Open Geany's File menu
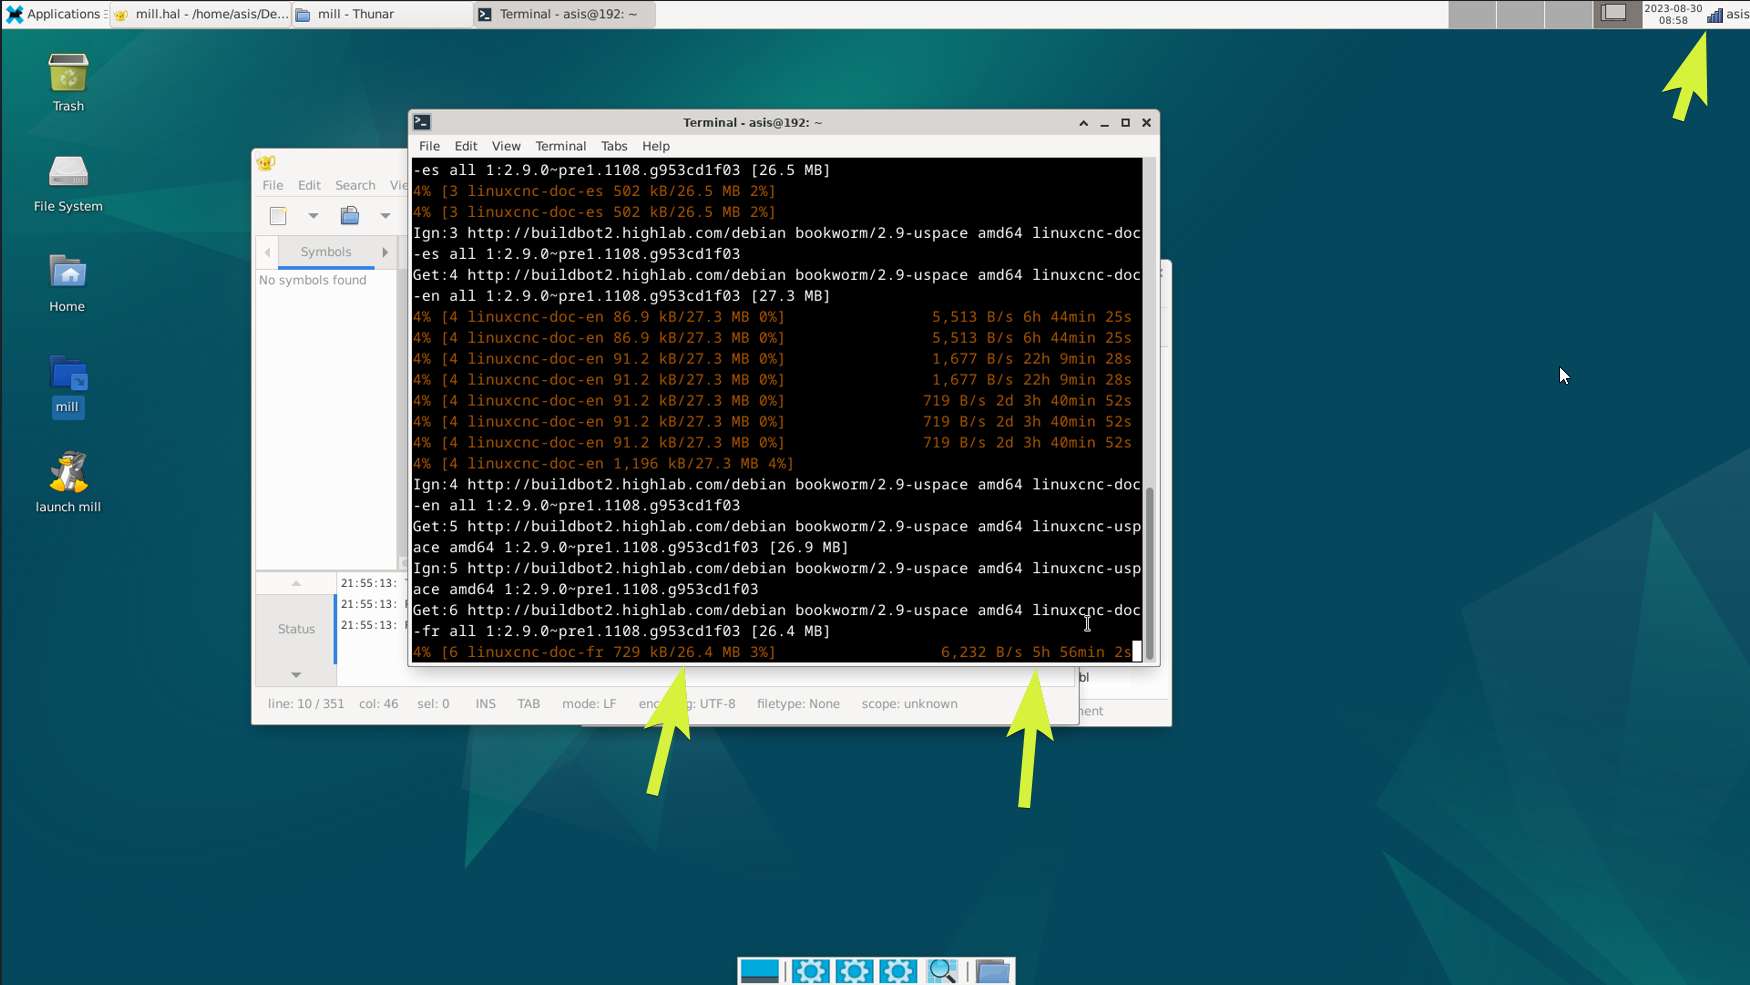The height and width of the screenshot is (985, 1750). 273,185
